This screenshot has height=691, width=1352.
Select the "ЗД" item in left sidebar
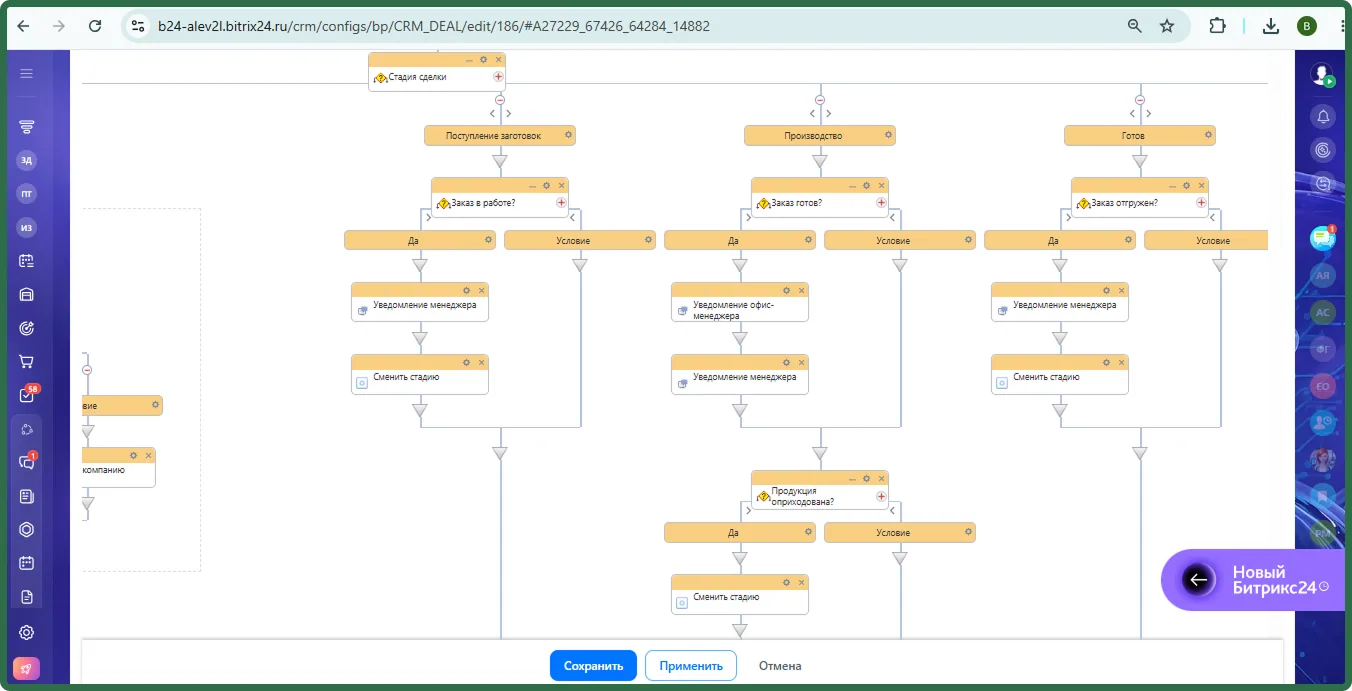coord(27,160)
